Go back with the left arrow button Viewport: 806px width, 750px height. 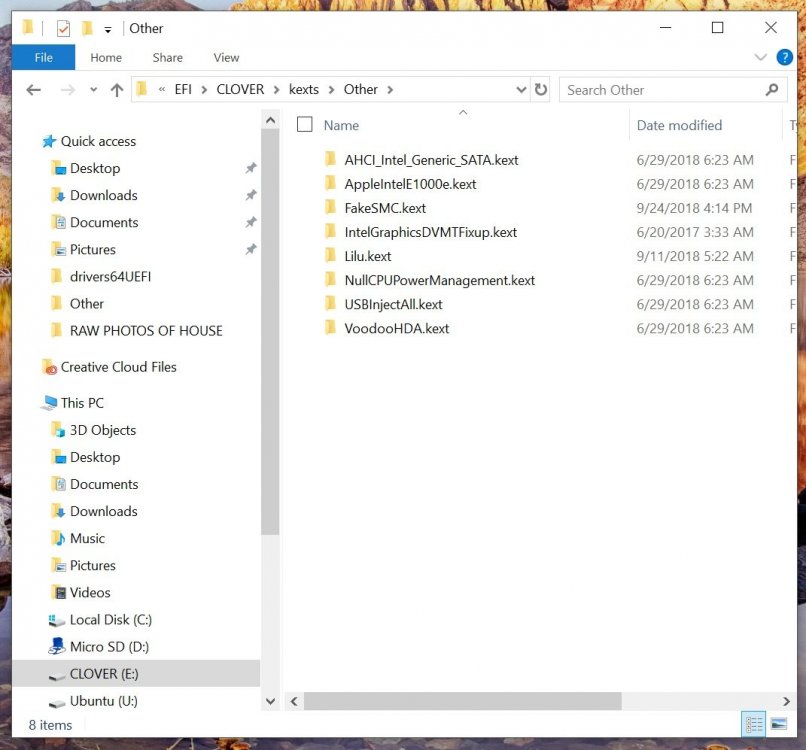(x=33, y=90)
